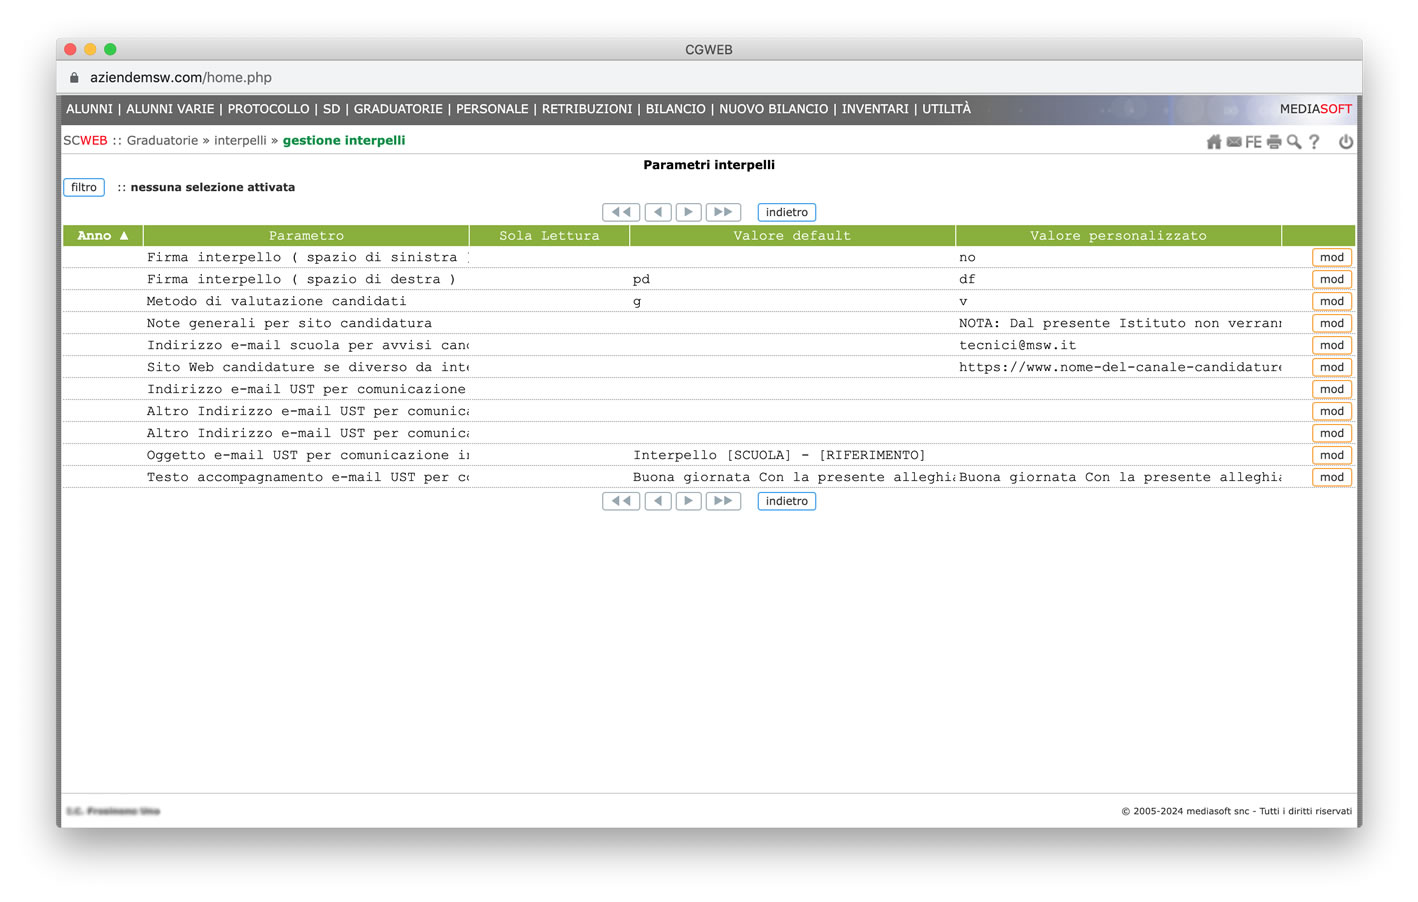This screenshot has height=902, width=1418.
Task: Go to previous page using bottom pager
Action: pyautogui.click(x=658, y=501)
